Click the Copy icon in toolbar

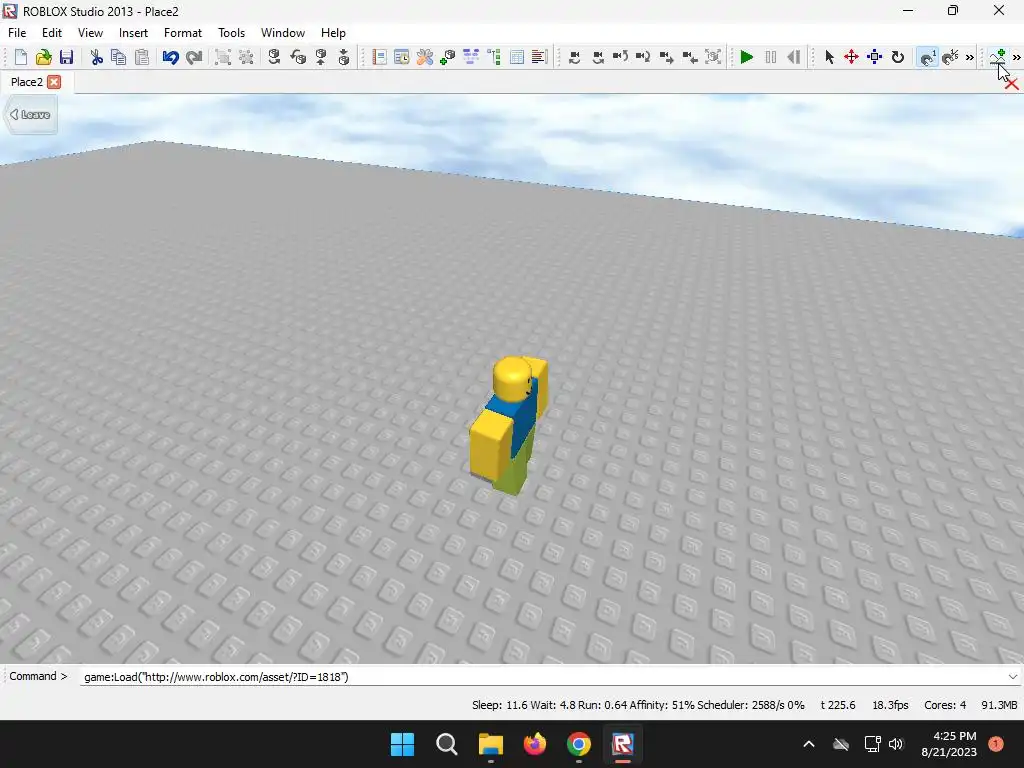coord(119,57)
